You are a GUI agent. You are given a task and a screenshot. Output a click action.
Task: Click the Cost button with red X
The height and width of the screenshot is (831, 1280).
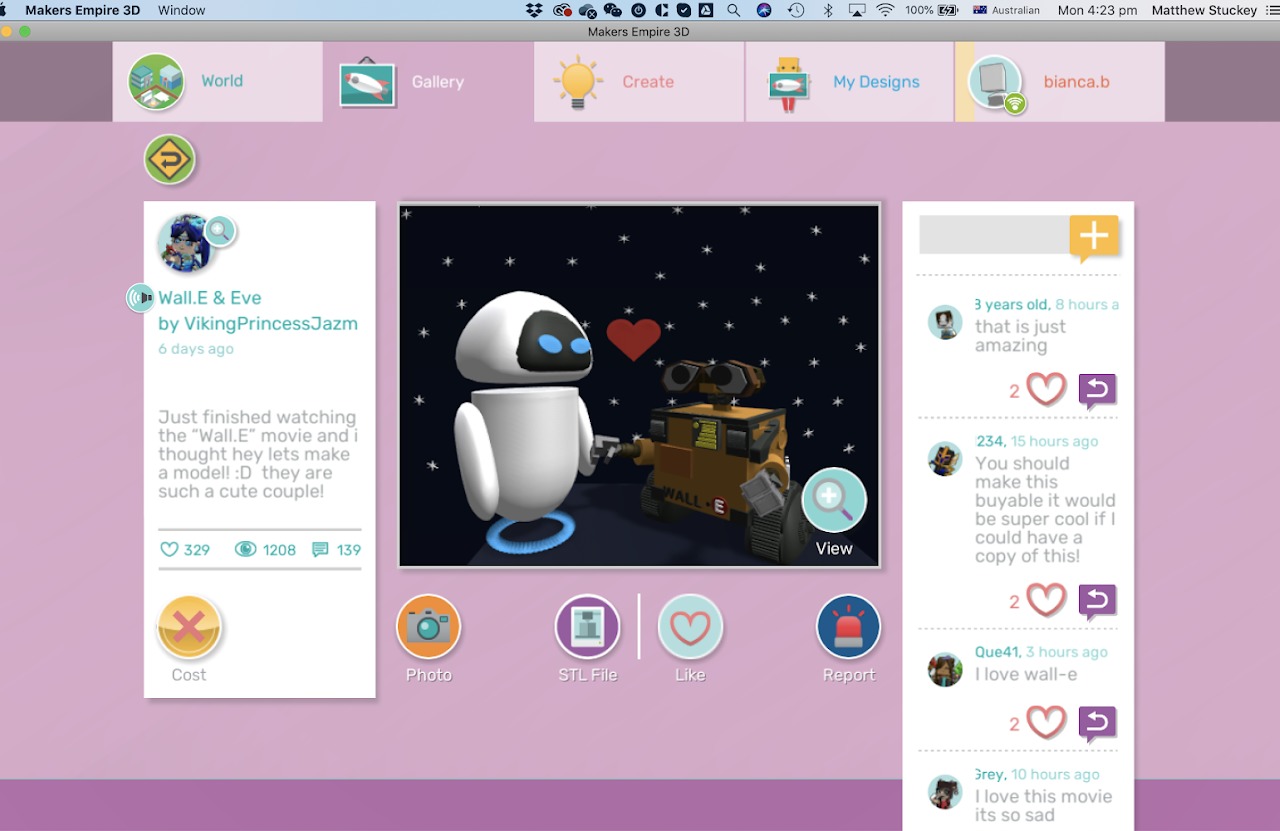189,629
